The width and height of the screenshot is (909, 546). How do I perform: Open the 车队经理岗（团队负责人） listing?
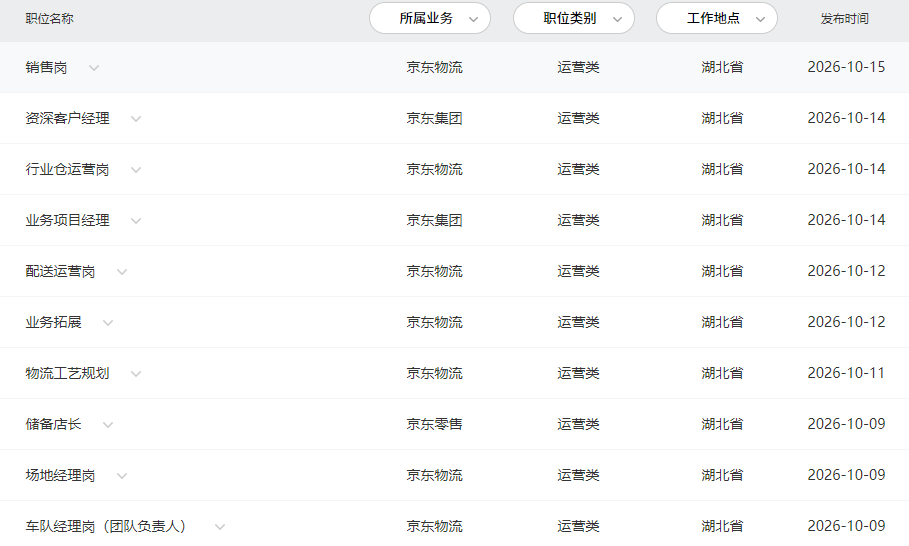pos(106,526)
